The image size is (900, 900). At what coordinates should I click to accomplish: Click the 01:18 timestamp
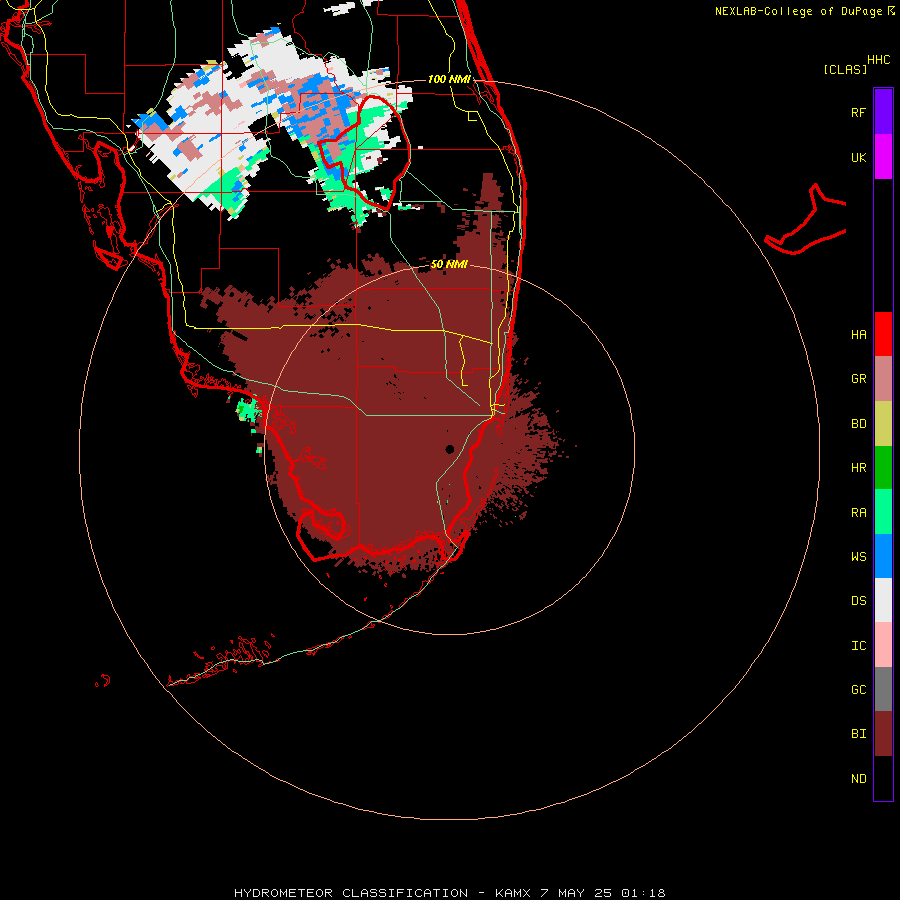coord(643,893)
